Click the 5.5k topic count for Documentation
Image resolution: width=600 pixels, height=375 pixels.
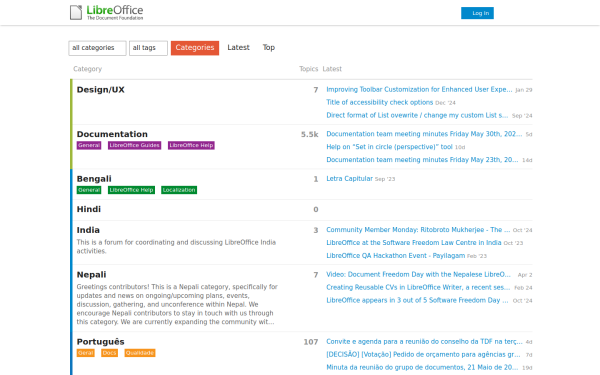tap(309, 134)
